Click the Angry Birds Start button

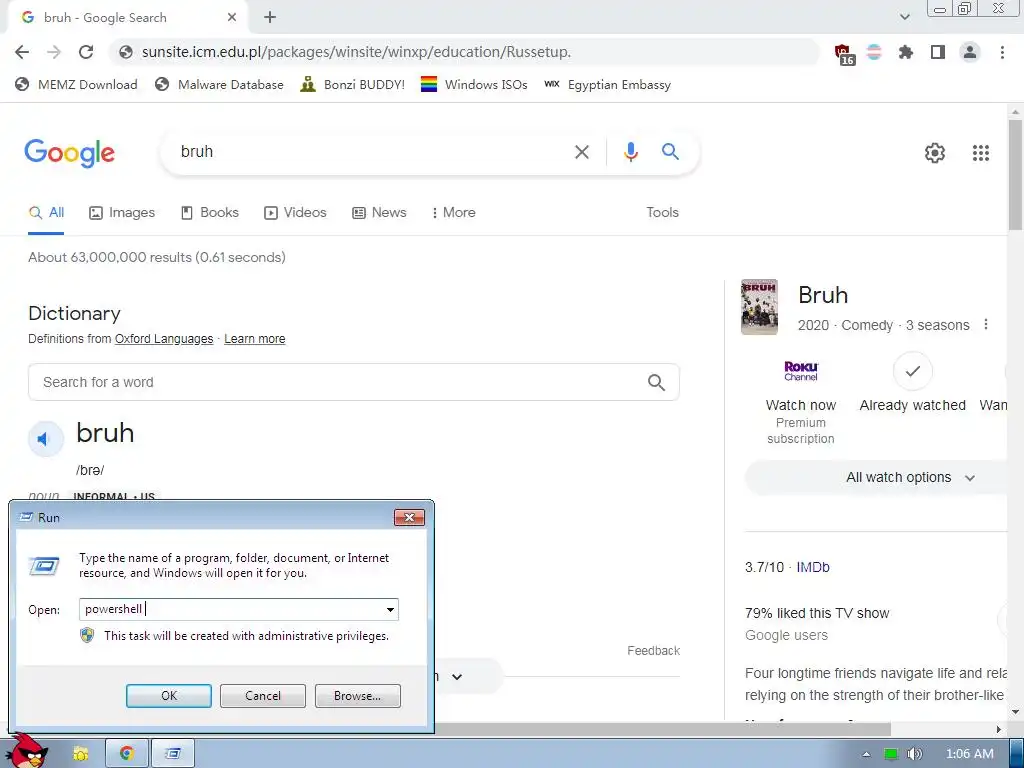point(25,751)
